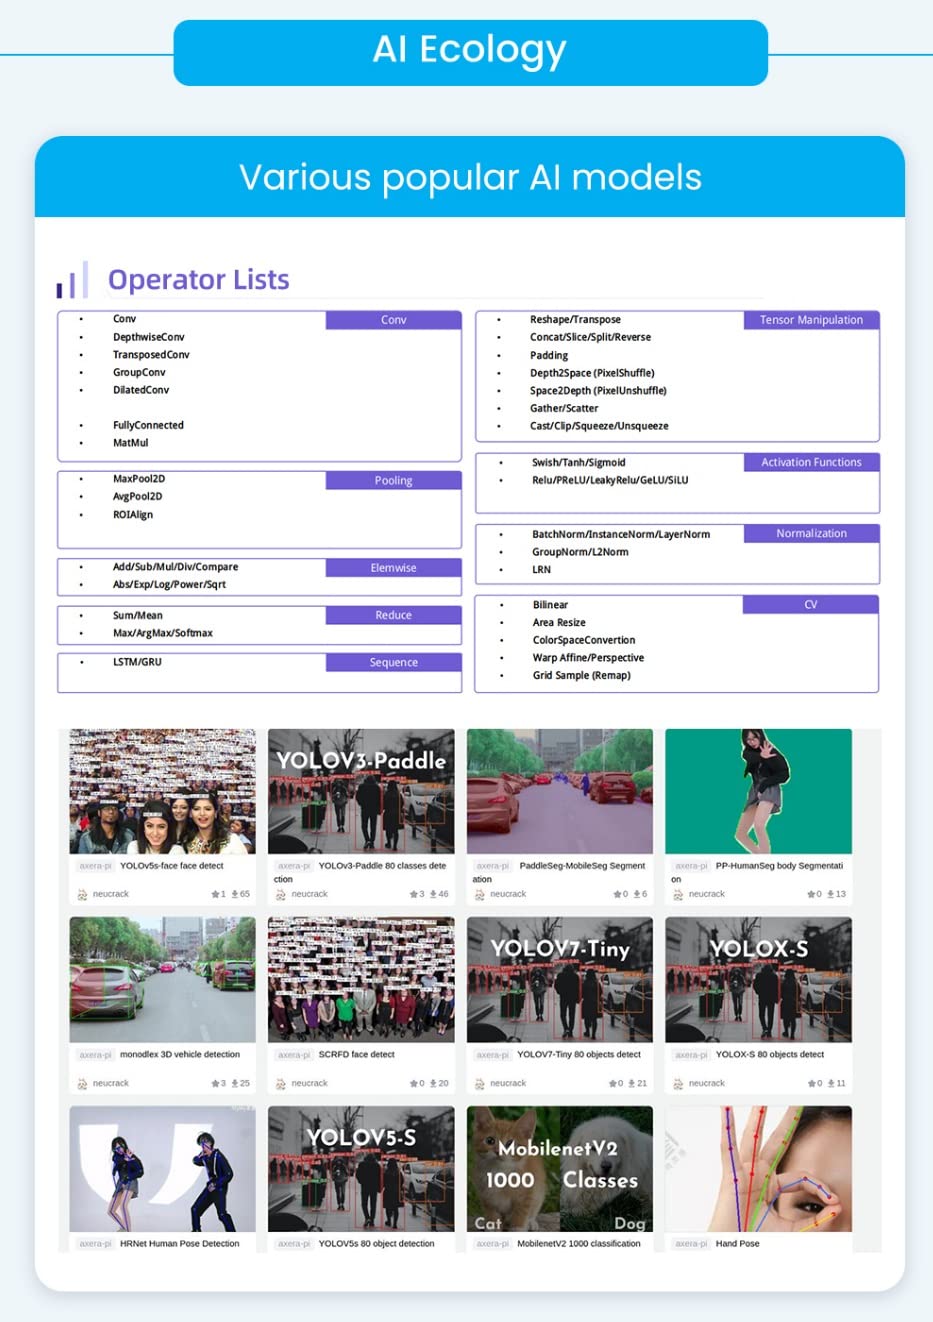Click the Various popular AI models banner
Viewport: 933px width, 1322px height.
470,177
